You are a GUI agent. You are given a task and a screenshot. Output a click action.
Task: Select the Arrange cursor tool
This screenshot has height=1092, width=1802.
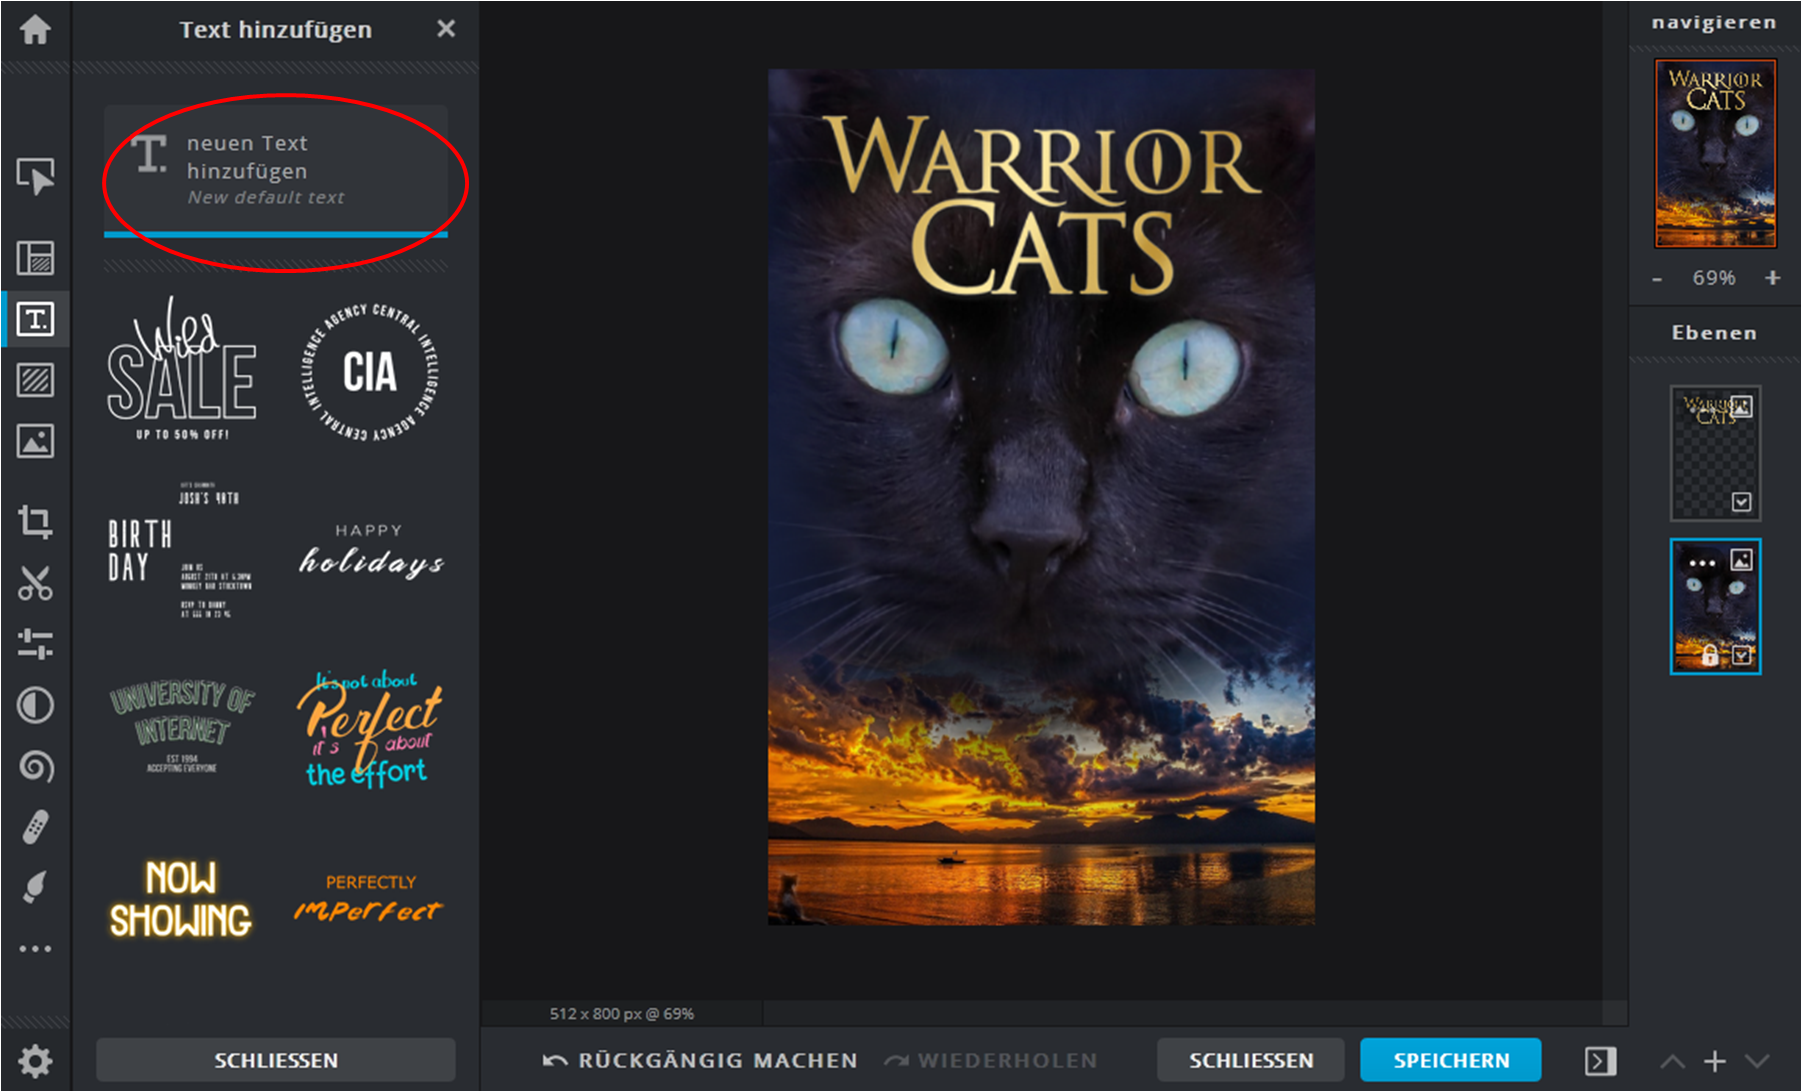[x=36, y=177]
